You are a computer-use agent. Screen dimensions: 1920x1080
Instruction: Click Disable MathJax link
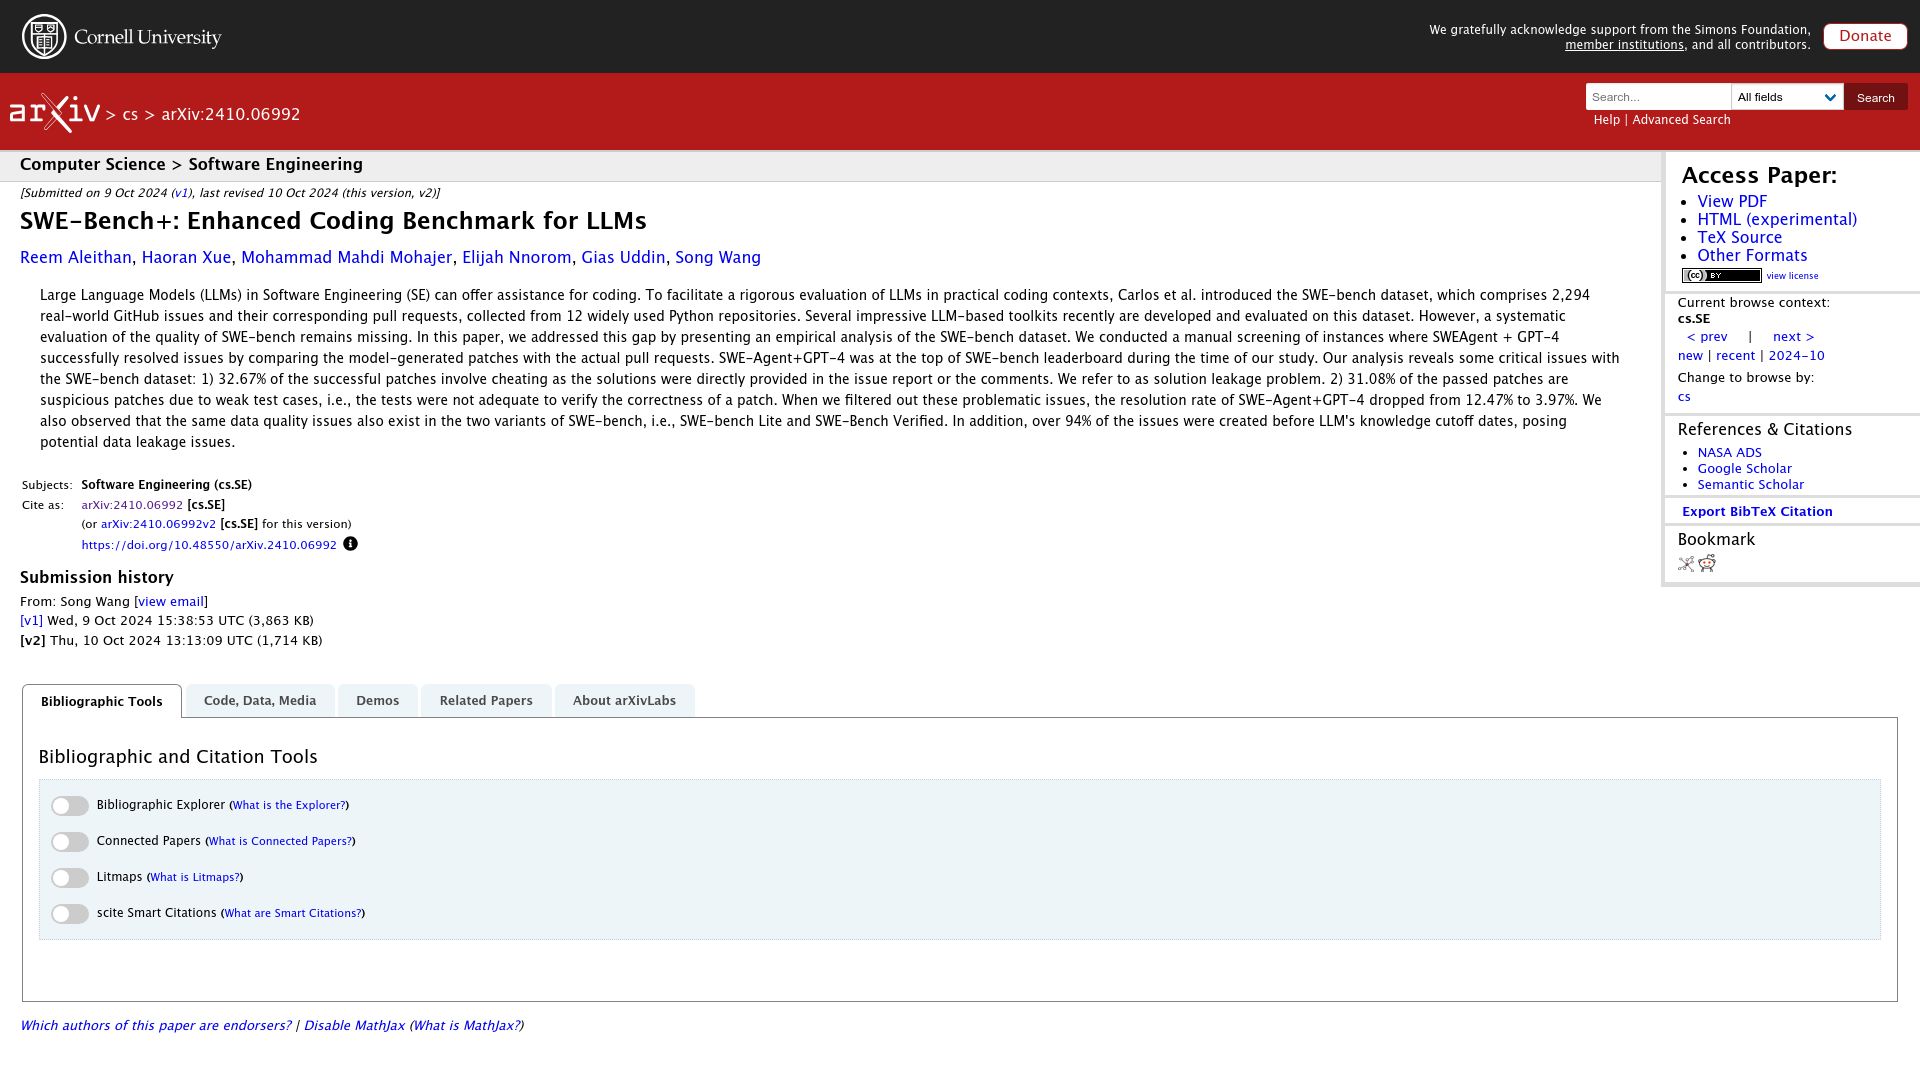pos(354,1026)
